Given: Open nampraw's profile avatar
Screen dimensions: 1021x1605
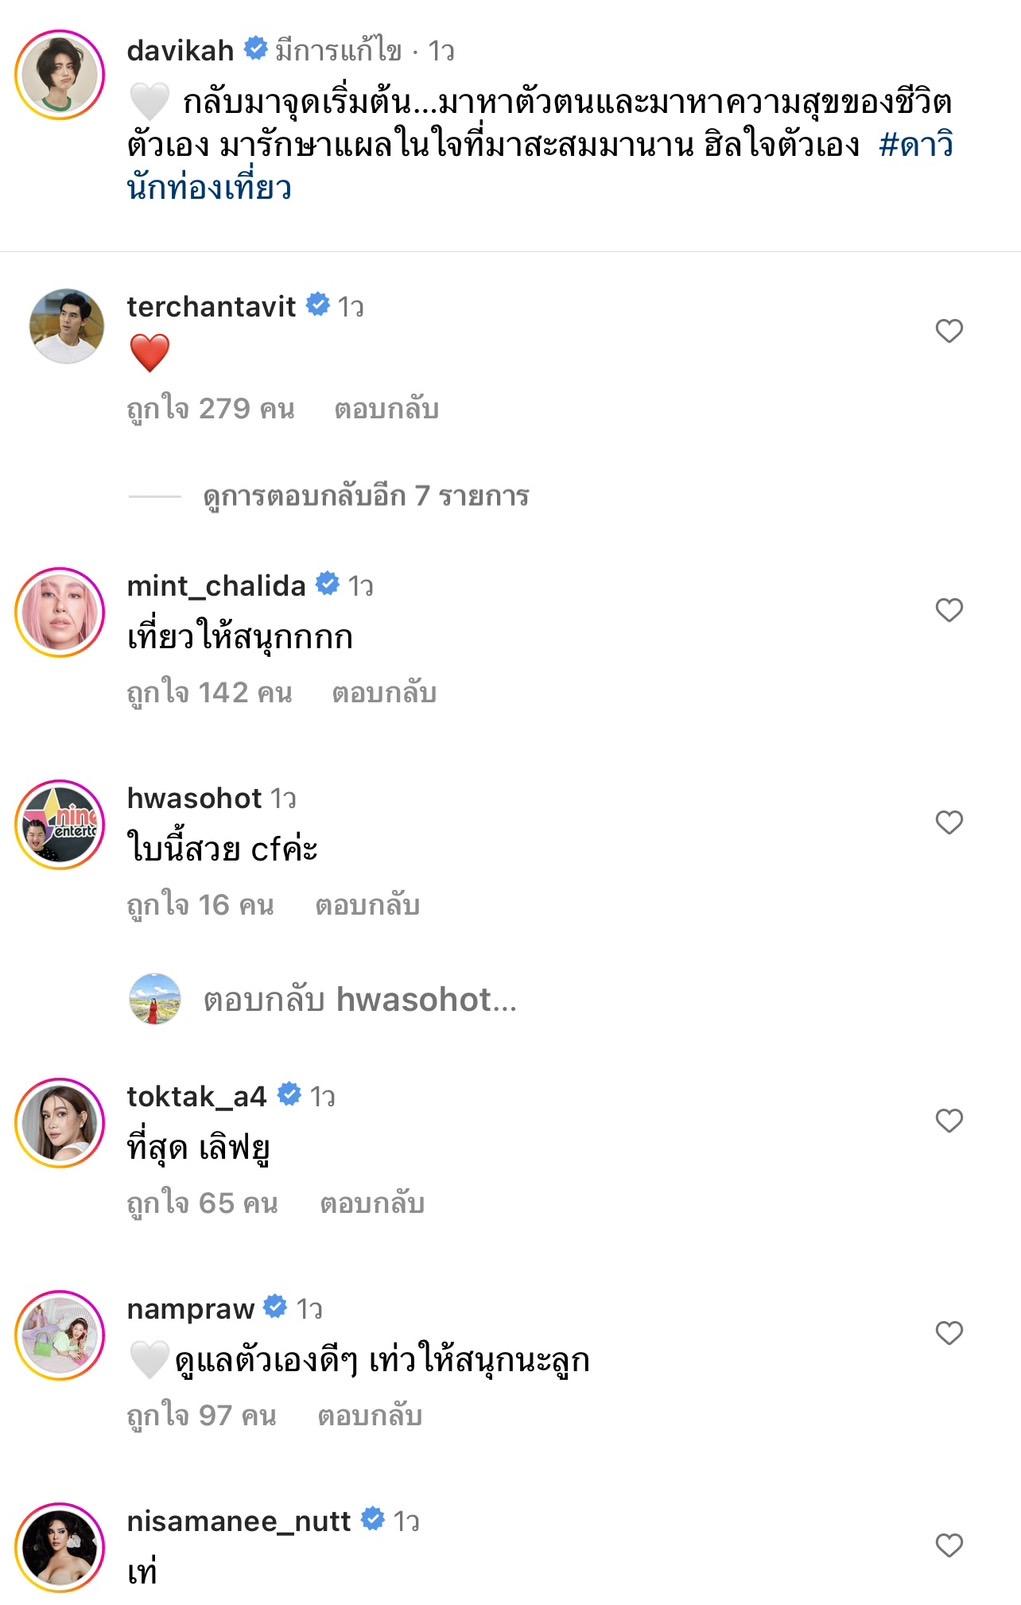Looking at the screenshot, I should click(60, 1335).
